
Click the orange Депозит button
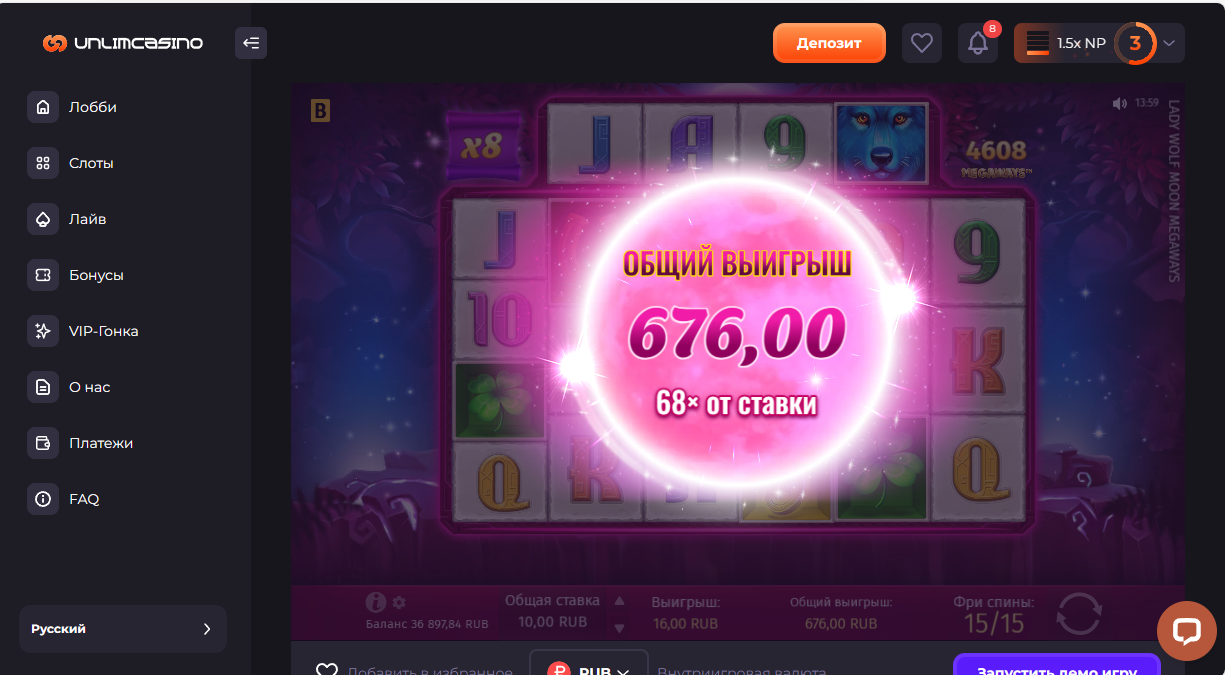pyautogui.click(x=829, y=43)
